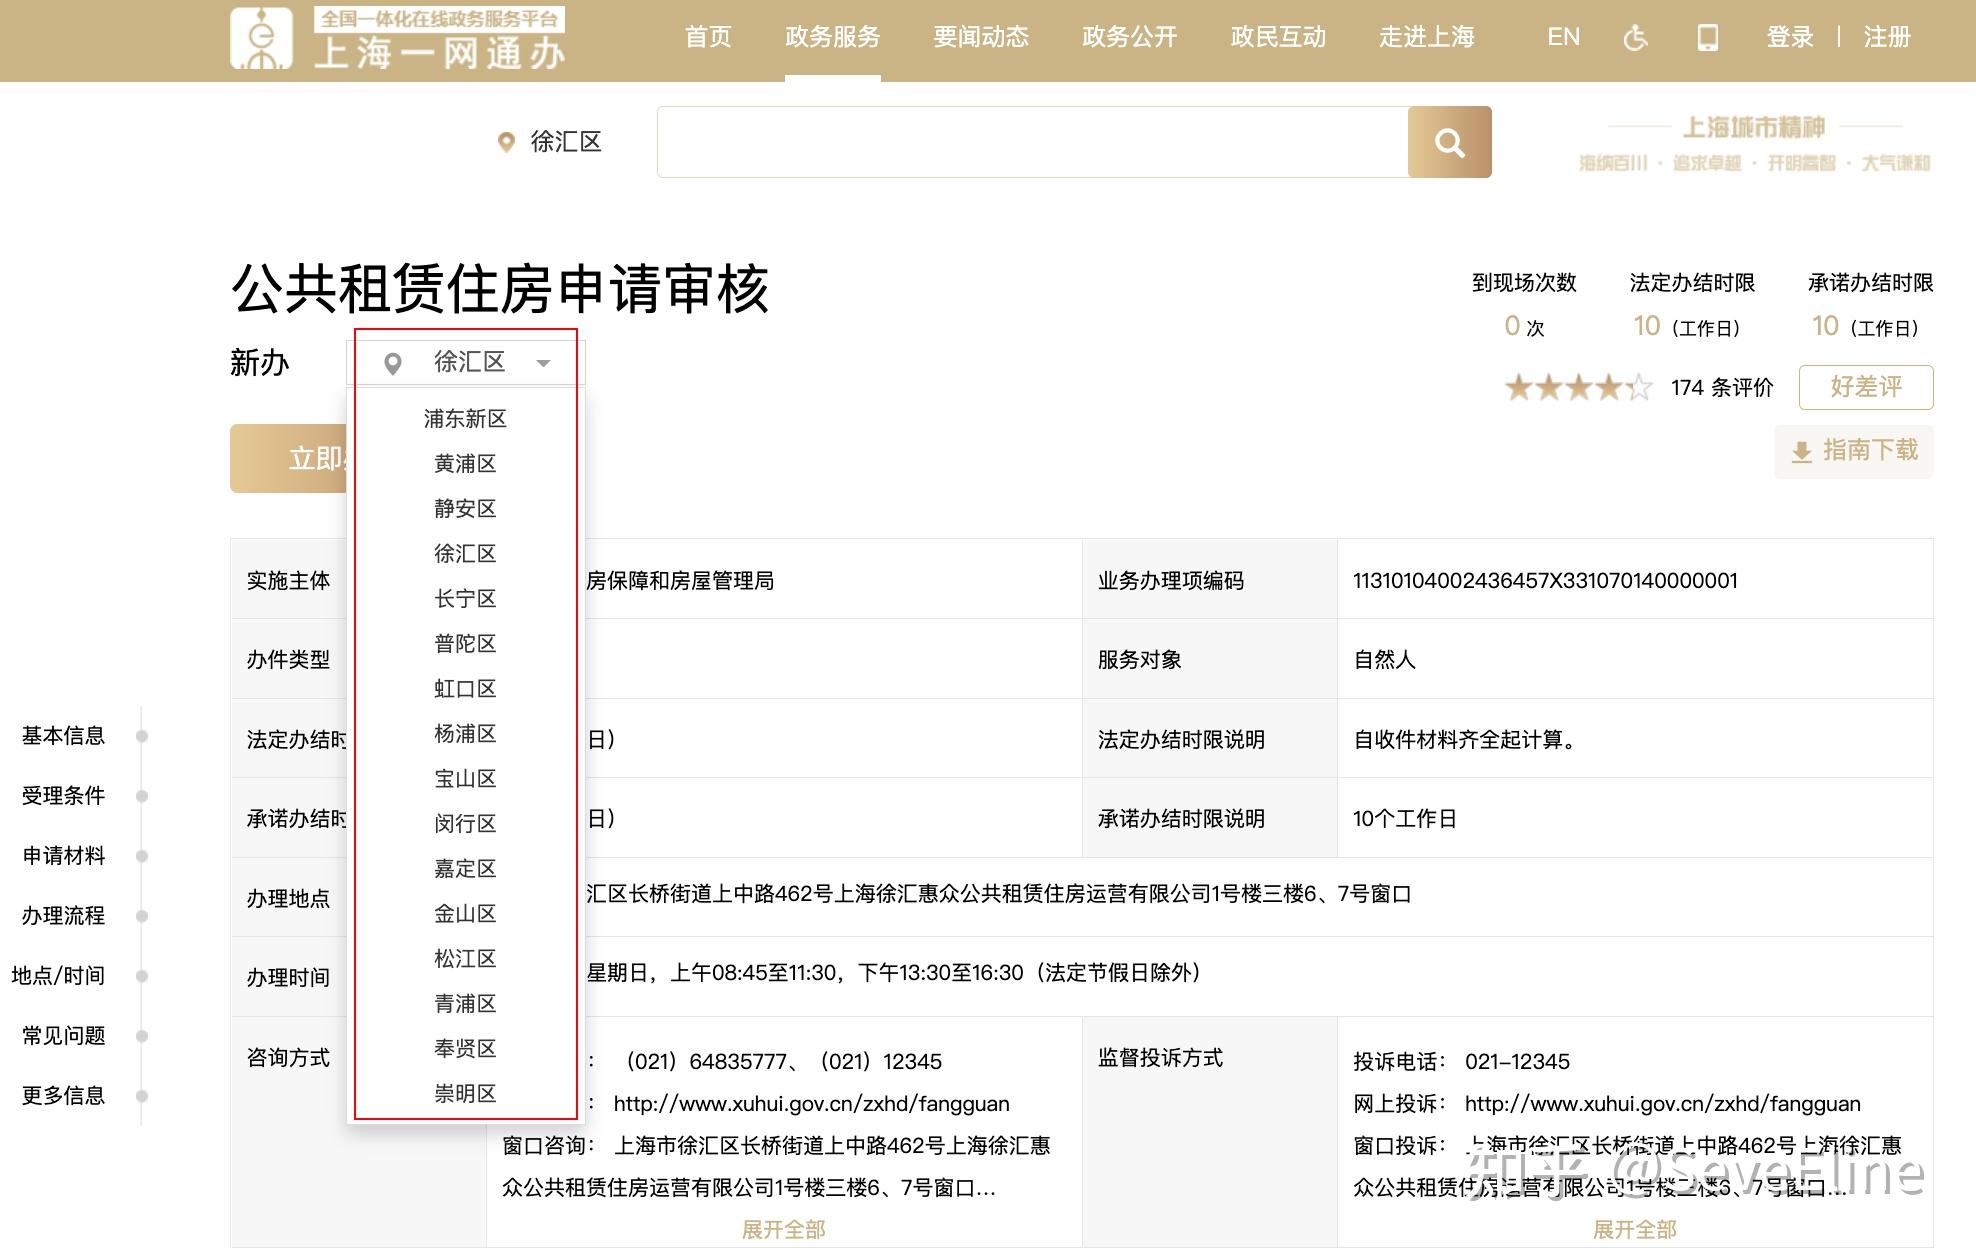The width and height of the screenshot is (1976, 1254).
Task: Click the location pin beside the search box
Action: pyautogui.click(x=506, y=142)
